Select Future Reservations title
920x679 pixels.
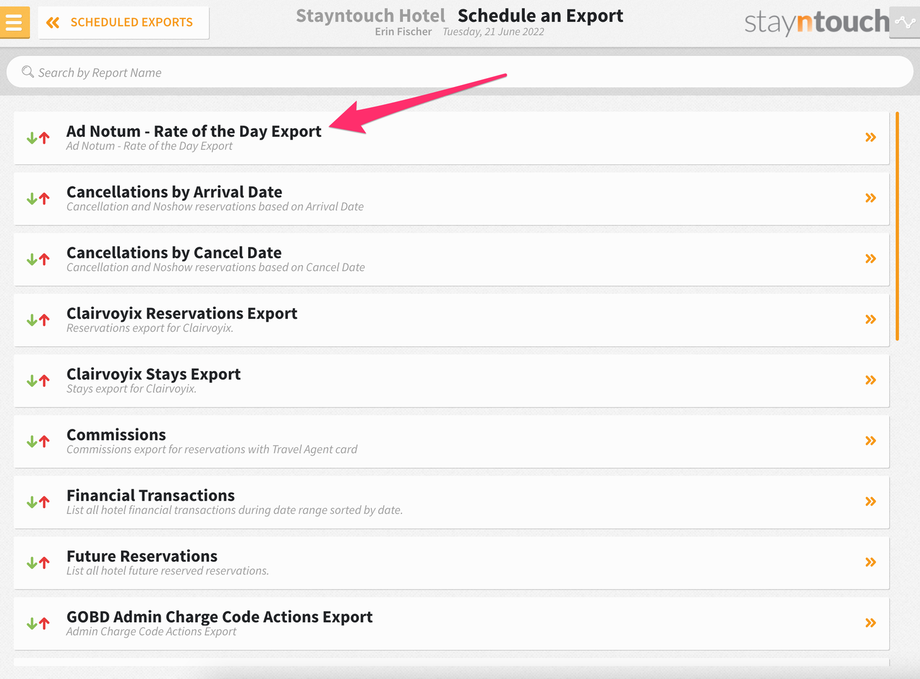142,556
